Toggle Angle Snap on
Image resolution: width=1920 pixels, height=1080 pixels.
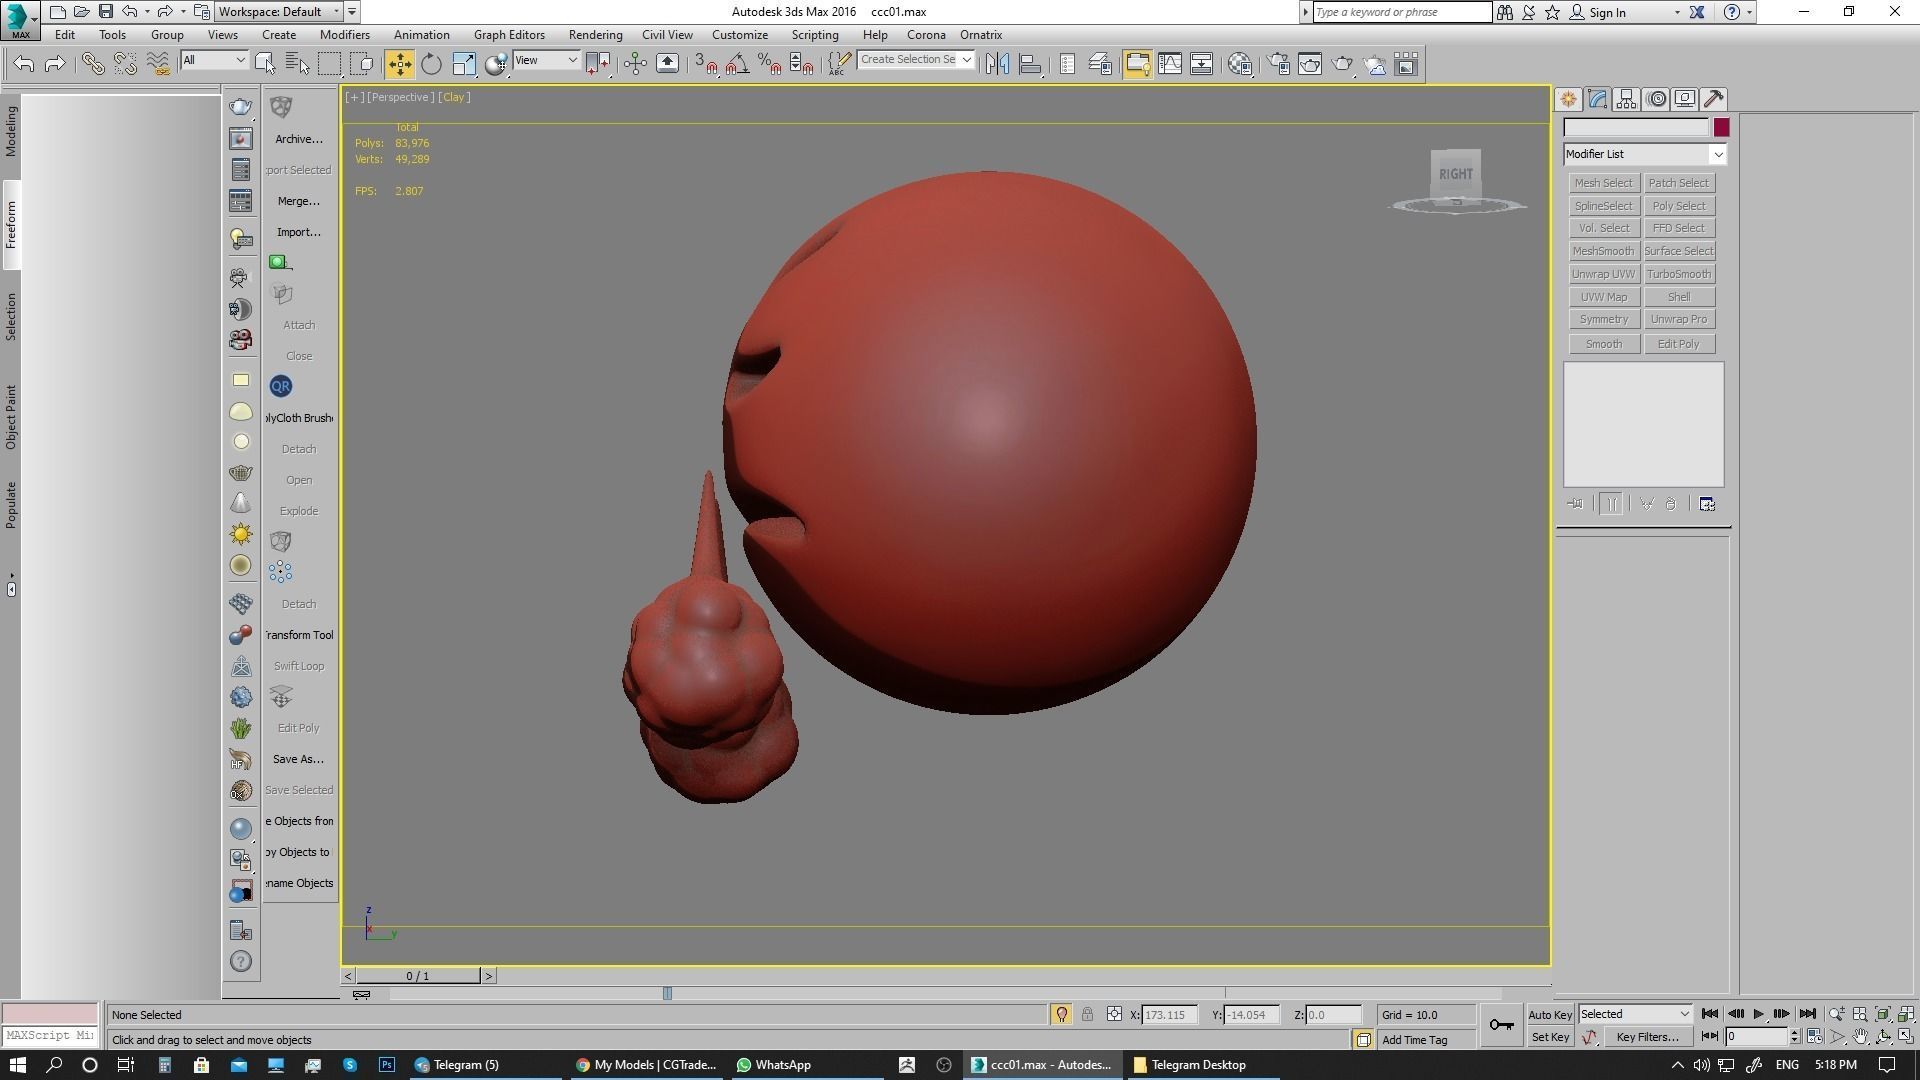click(737, 64)
